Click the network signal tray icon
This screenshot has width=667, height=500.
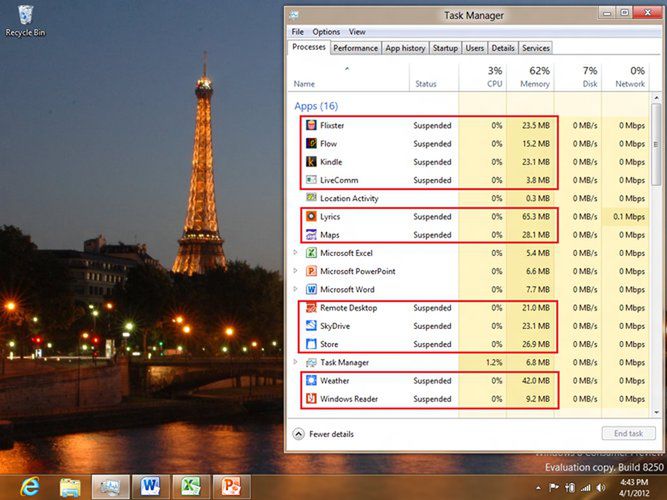click(586, 488)
